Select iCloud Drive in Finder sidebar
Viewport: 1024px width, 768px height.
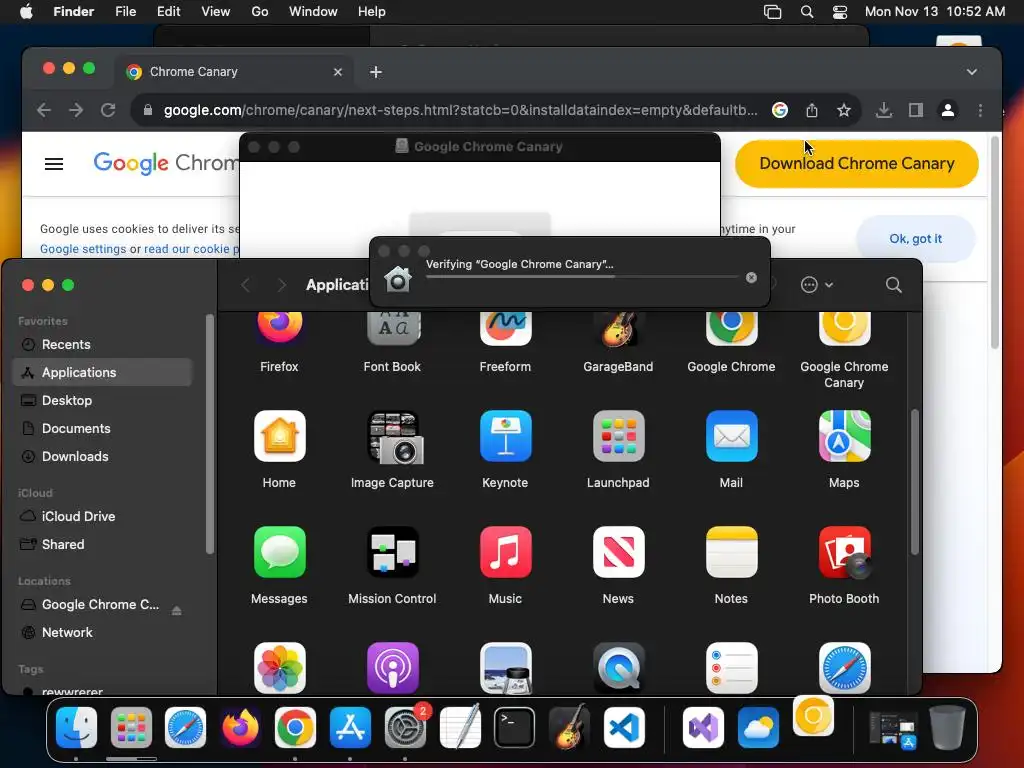pos(103,517)
